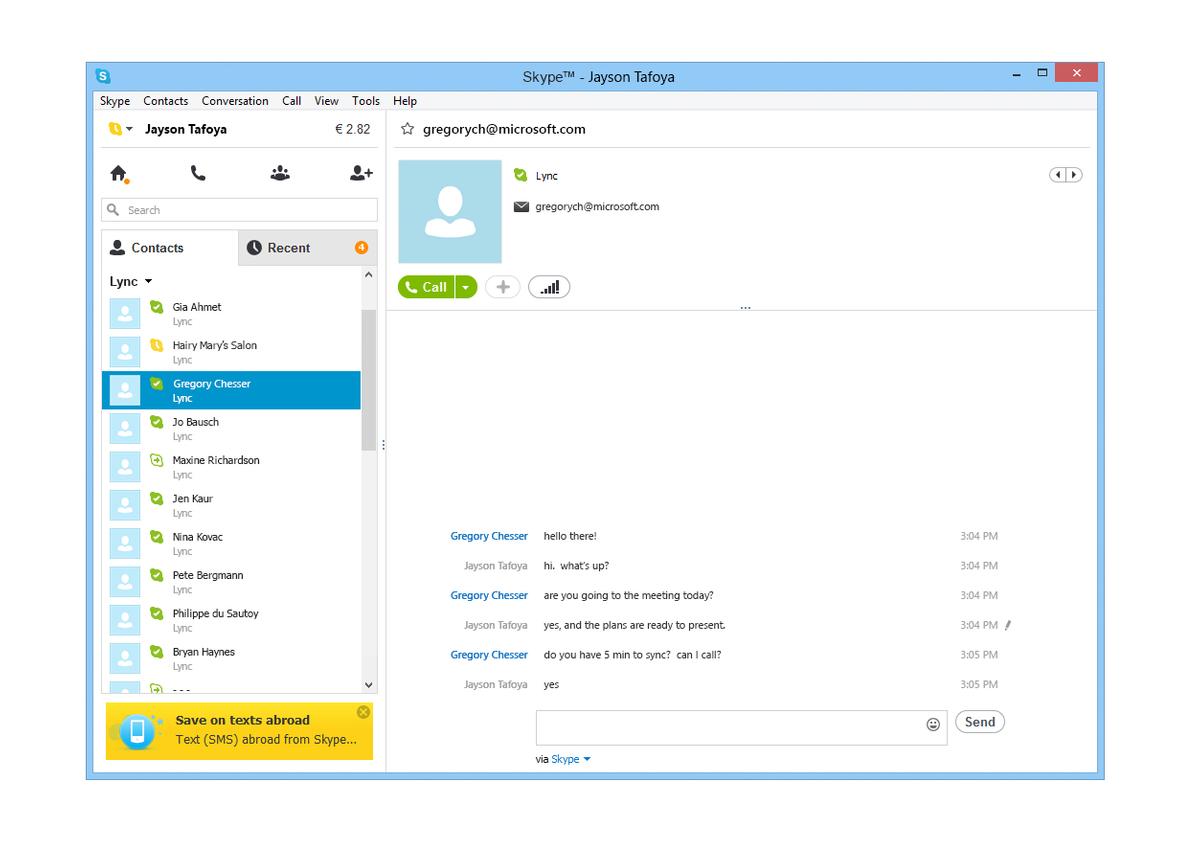This screenshot has width=1200, height=846.
Task: Click the envelope icon beside email address
Action: tap(521, 207)
